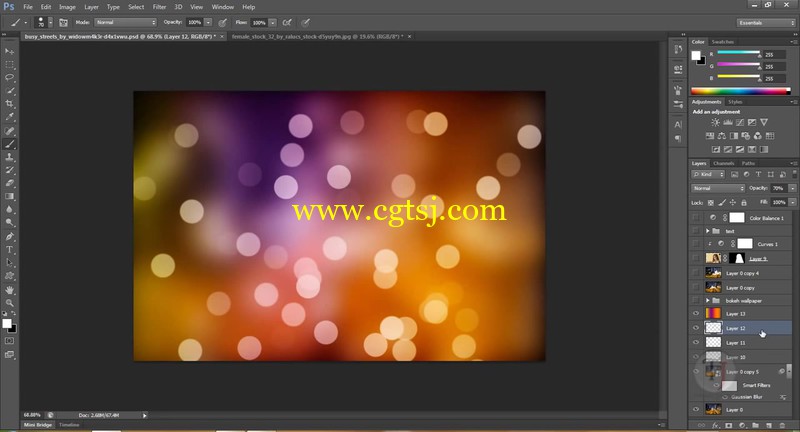800x432 pixels.
Task: Hide Layer 13 visibility eye
Action: coord(696,313)
